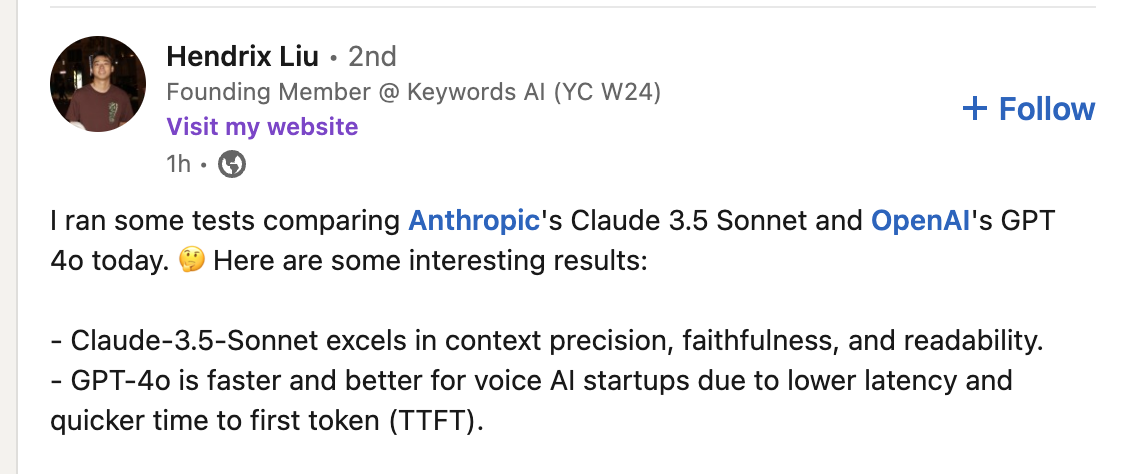Click the gray left page margin strip

point(8,237)
